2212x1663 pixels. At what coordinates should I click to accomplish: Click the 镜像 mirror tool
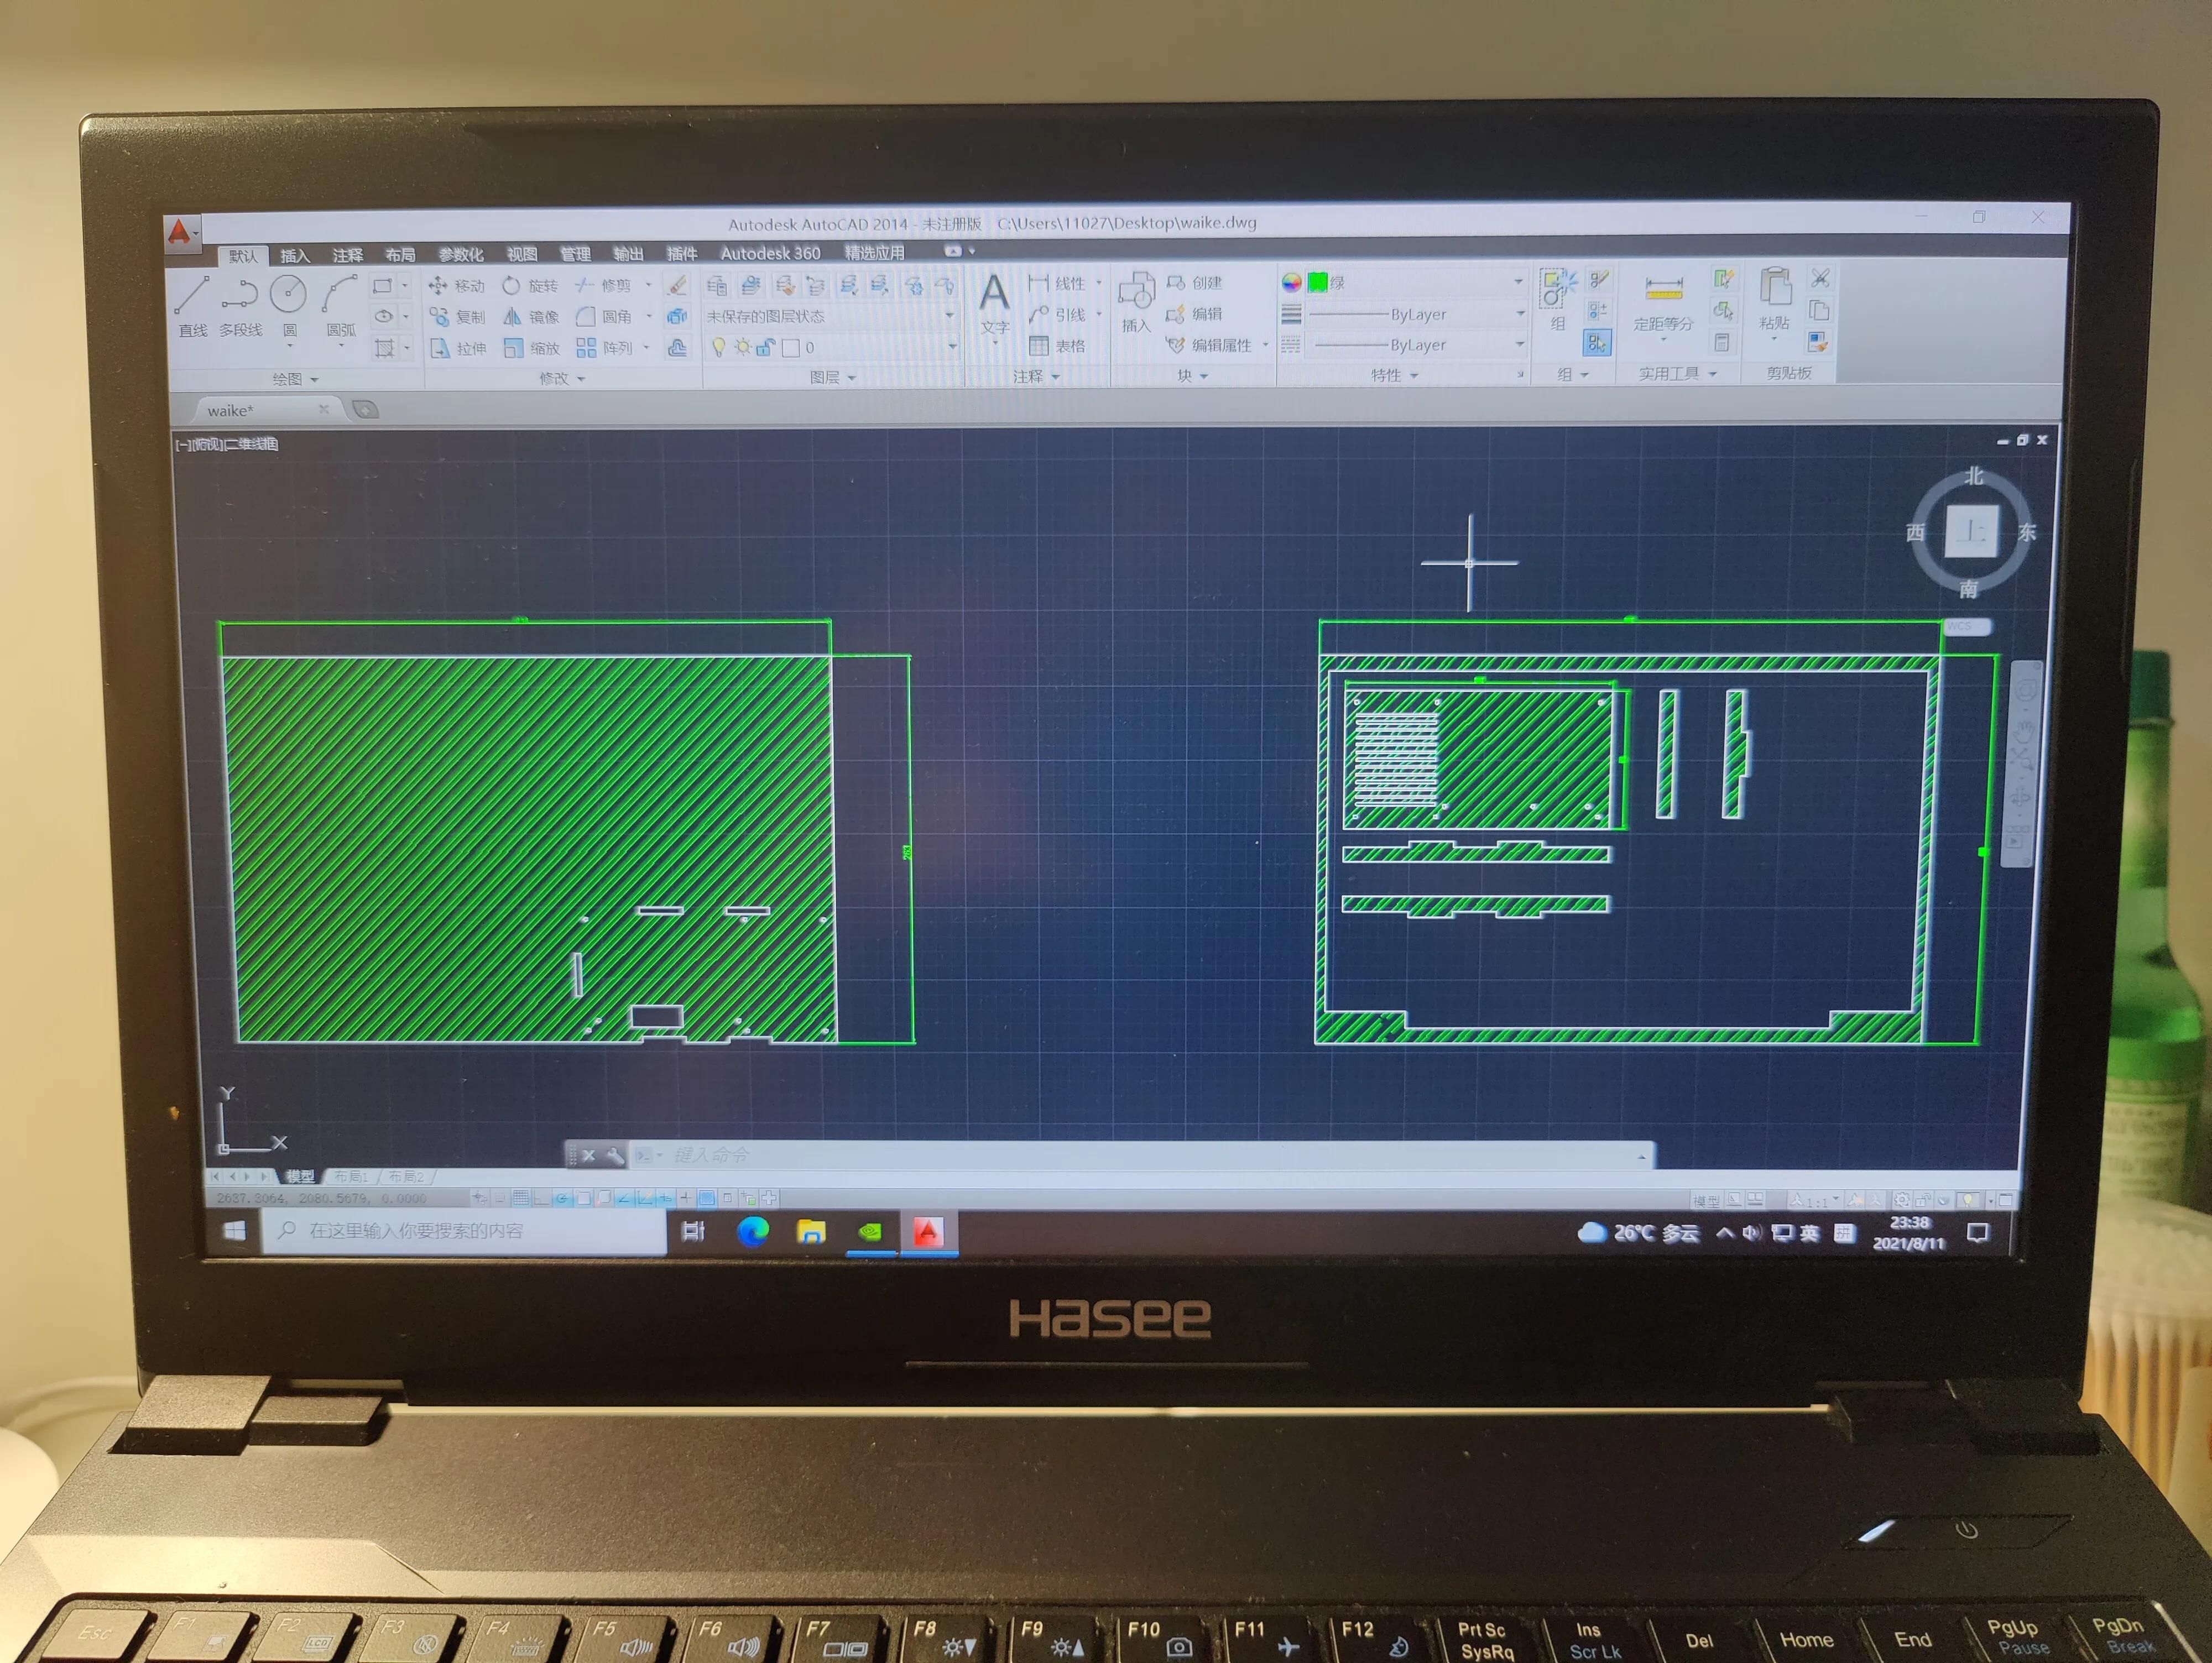(531, 317)
